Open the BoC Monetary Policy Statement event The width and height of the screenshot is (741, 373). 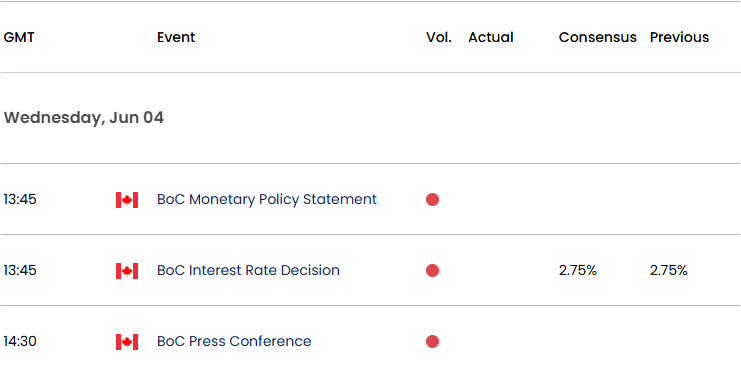267,200
